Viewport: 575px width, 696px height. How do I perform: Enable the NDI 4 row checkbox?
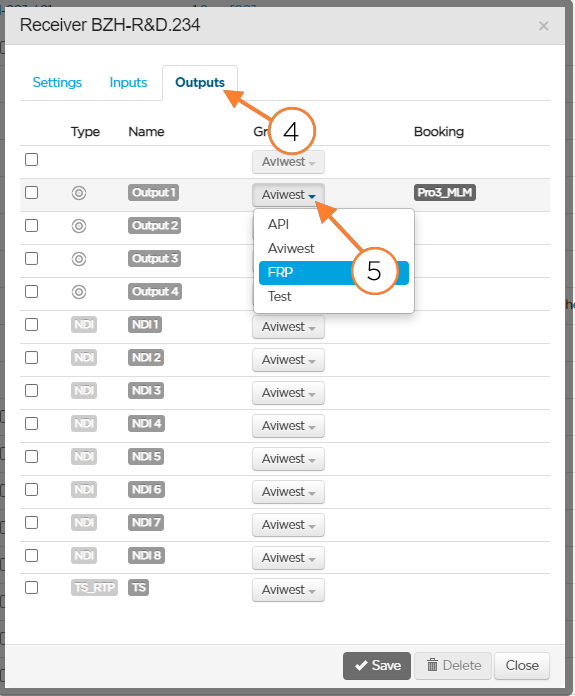[32, 423]
